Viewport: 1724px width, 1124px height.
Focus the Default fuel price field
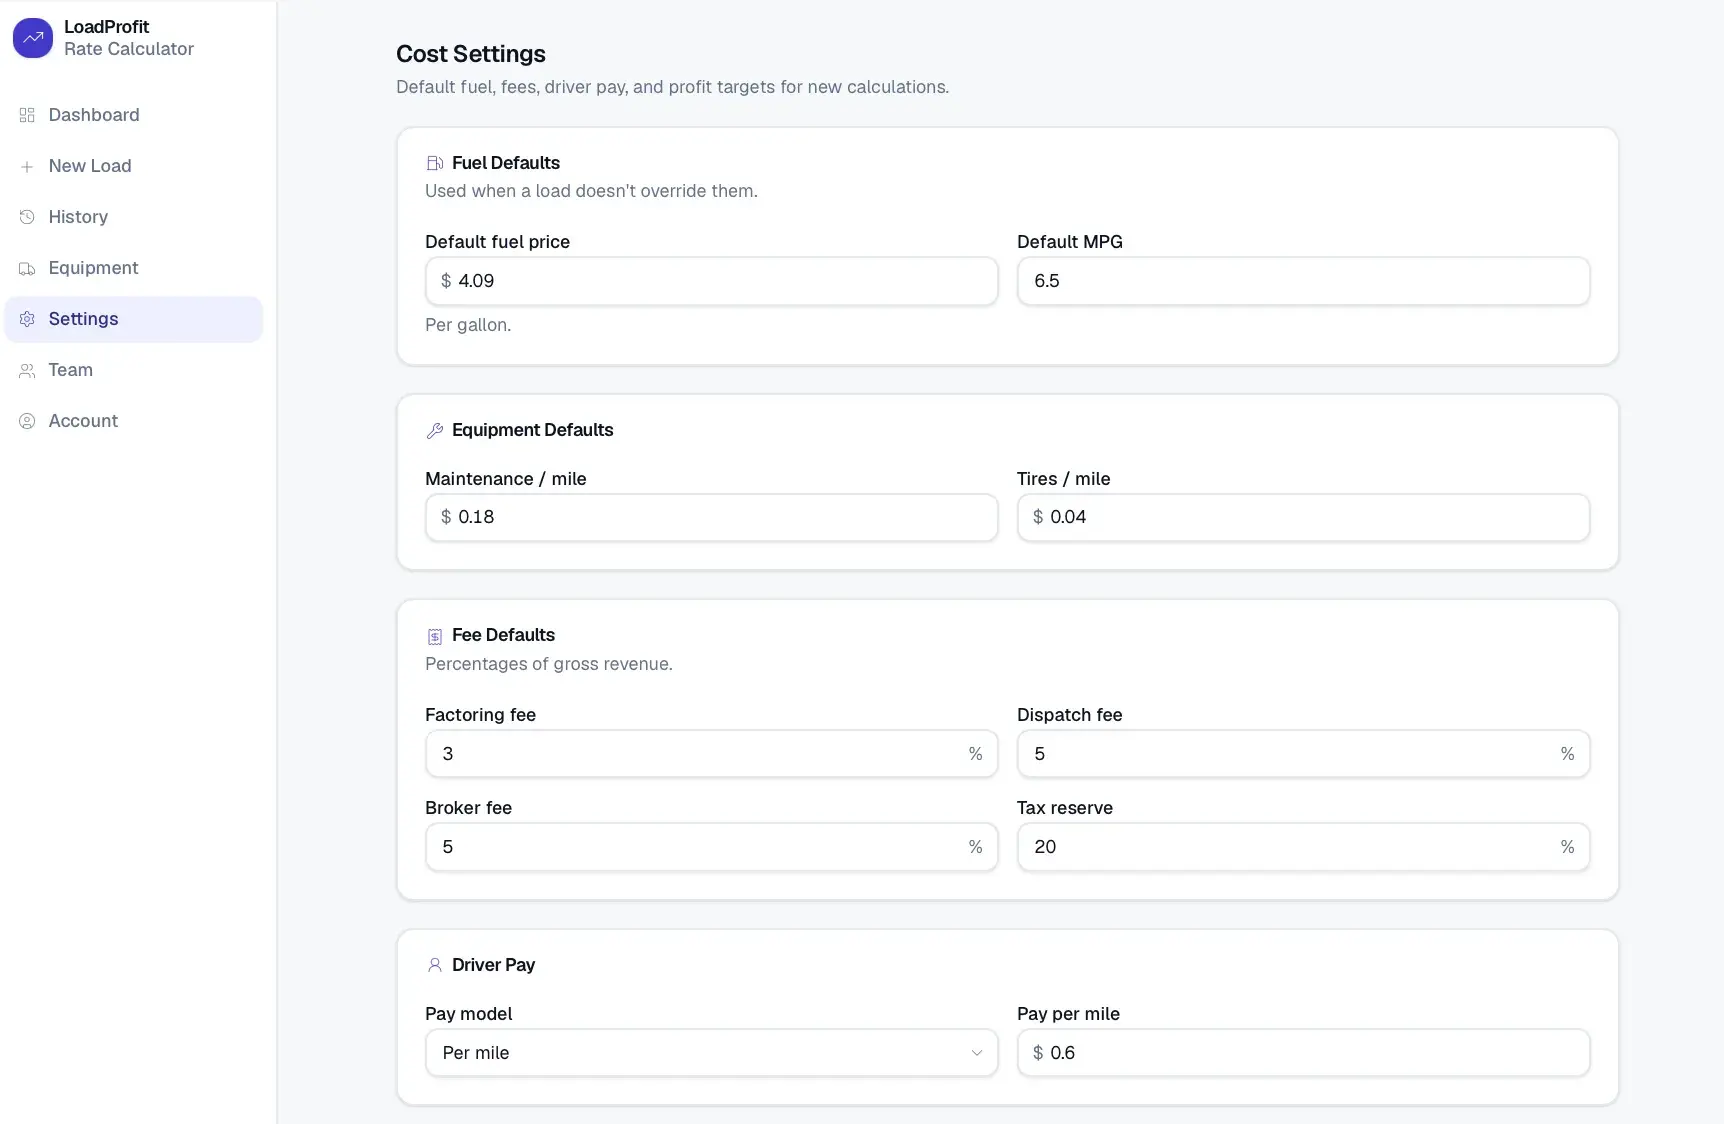pos(711,281)
